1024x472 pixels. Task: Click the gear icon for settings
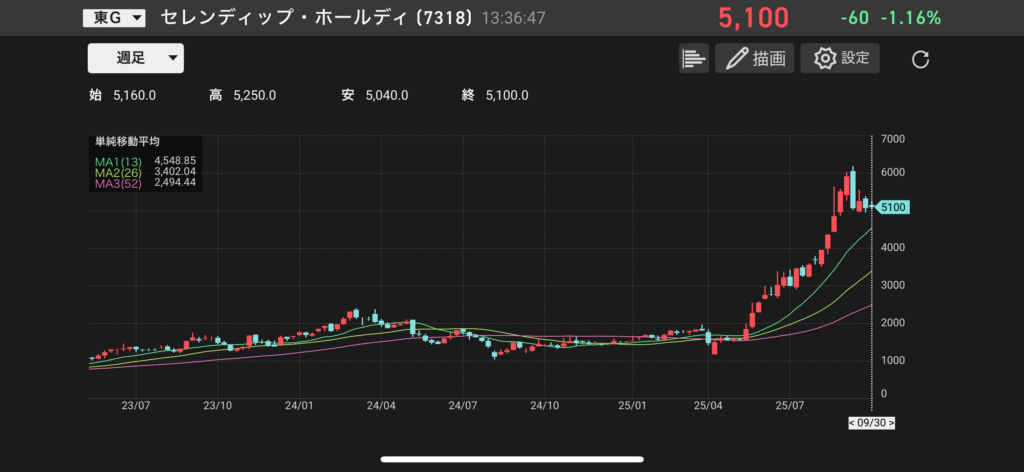tap(825, 58)
